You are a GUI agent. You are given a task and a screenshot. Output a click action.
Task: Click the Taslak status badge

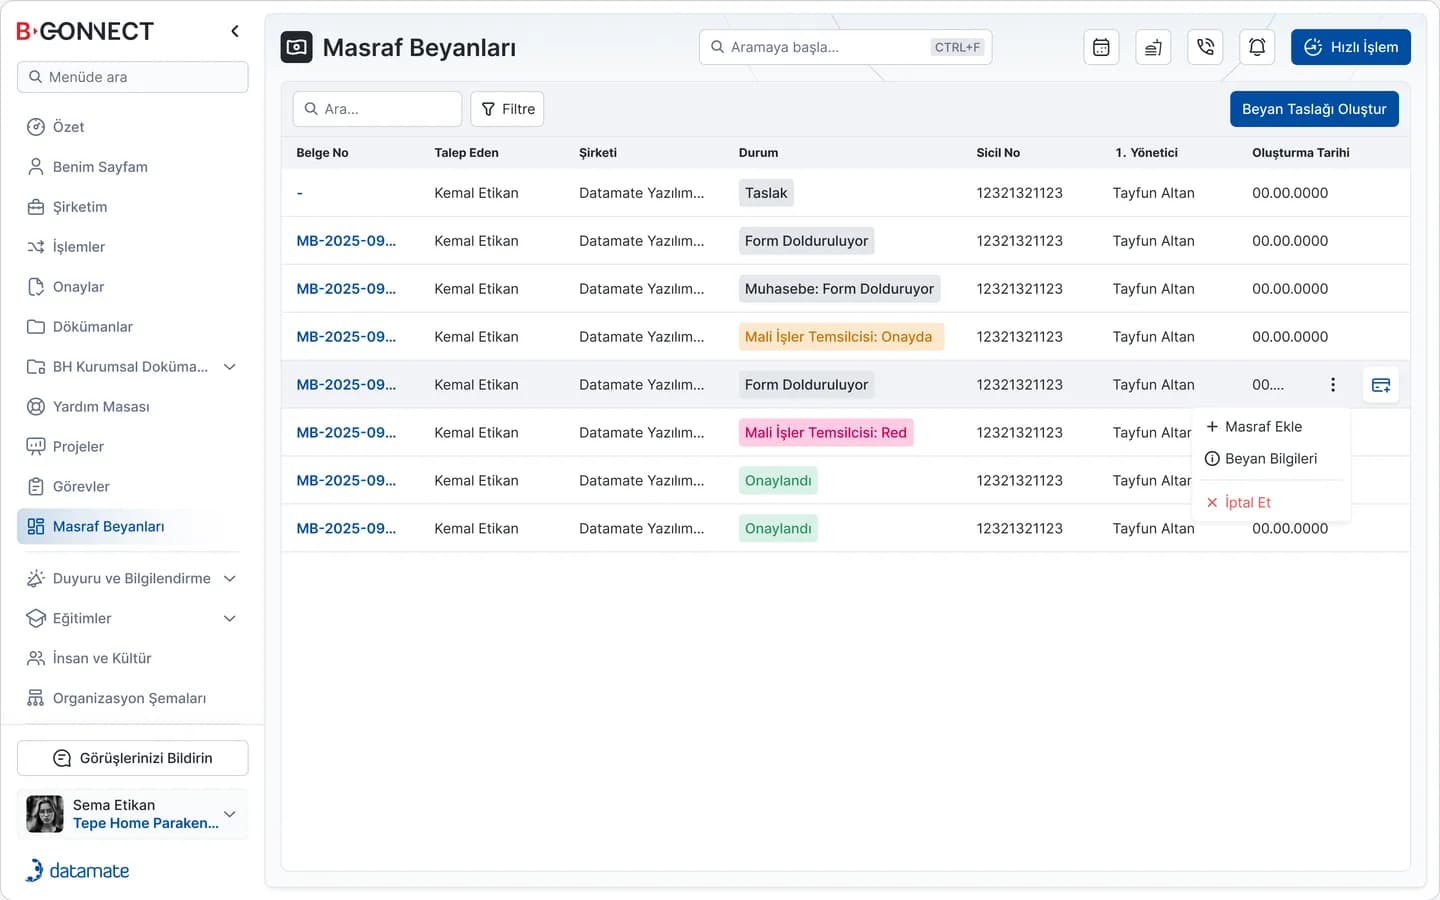[x=766, y=193]
